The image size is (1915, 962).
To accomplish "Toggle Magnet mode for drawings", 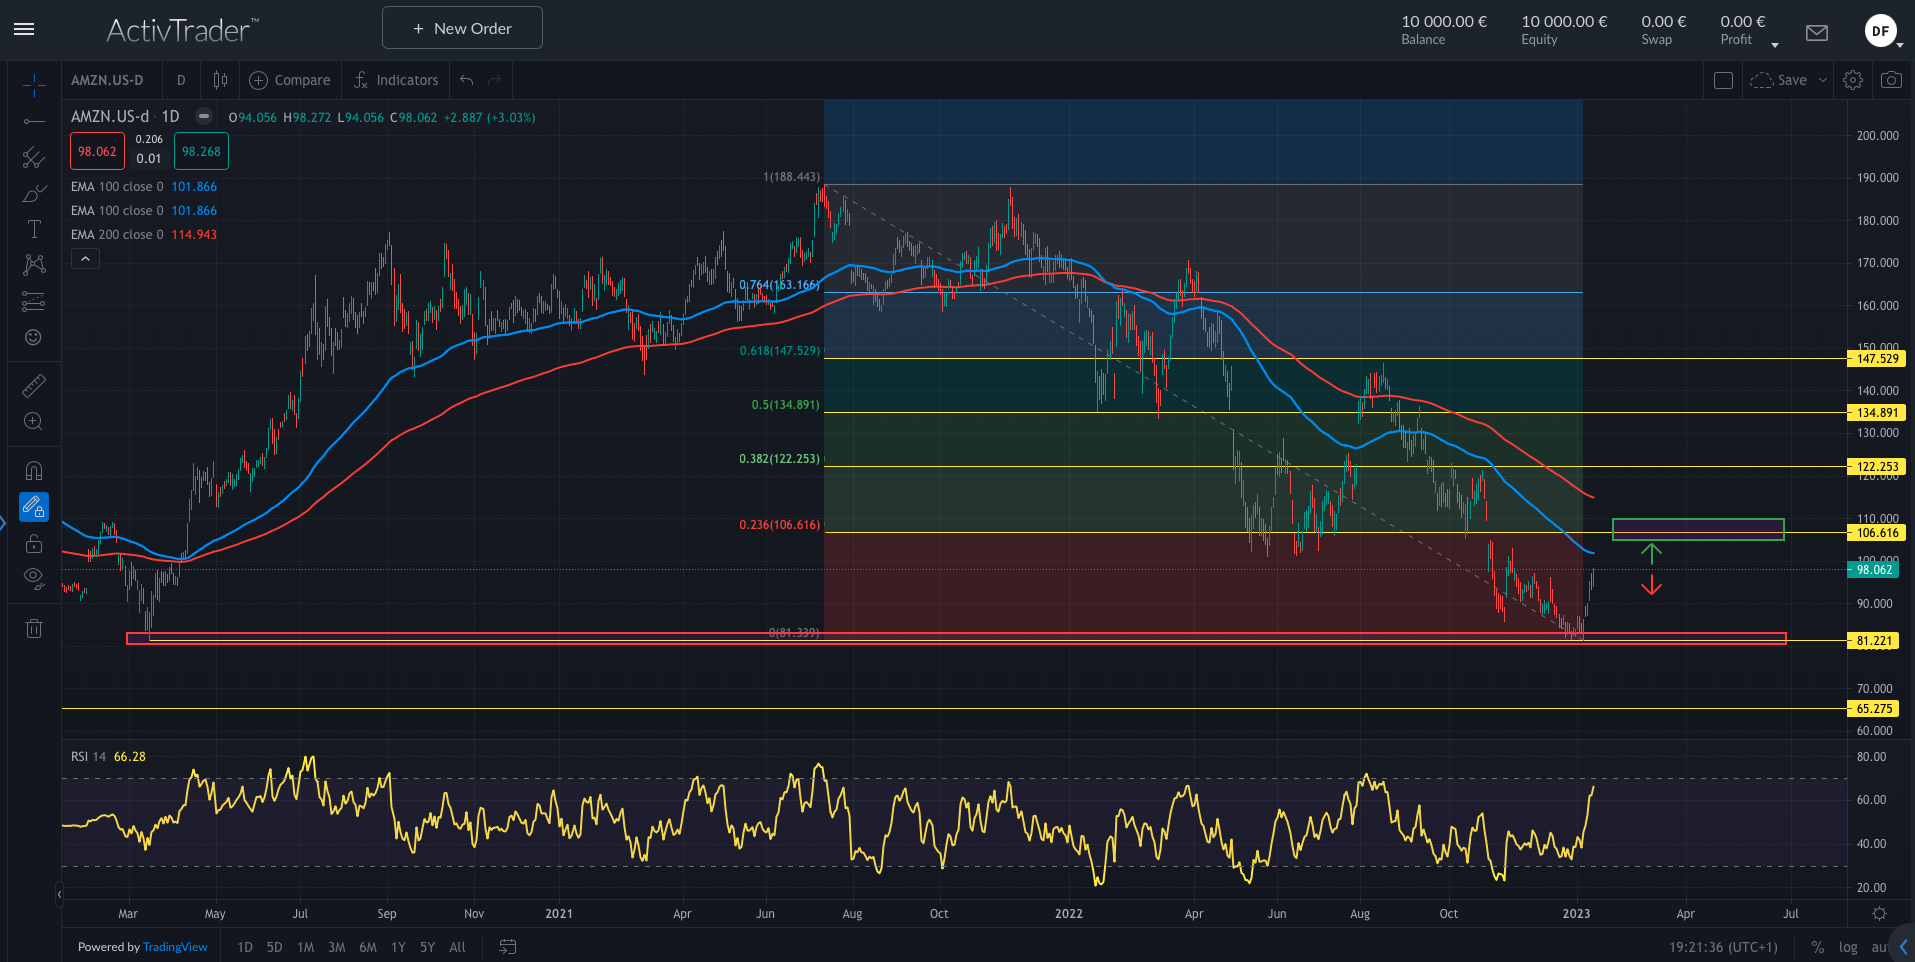I will point(34,471).
